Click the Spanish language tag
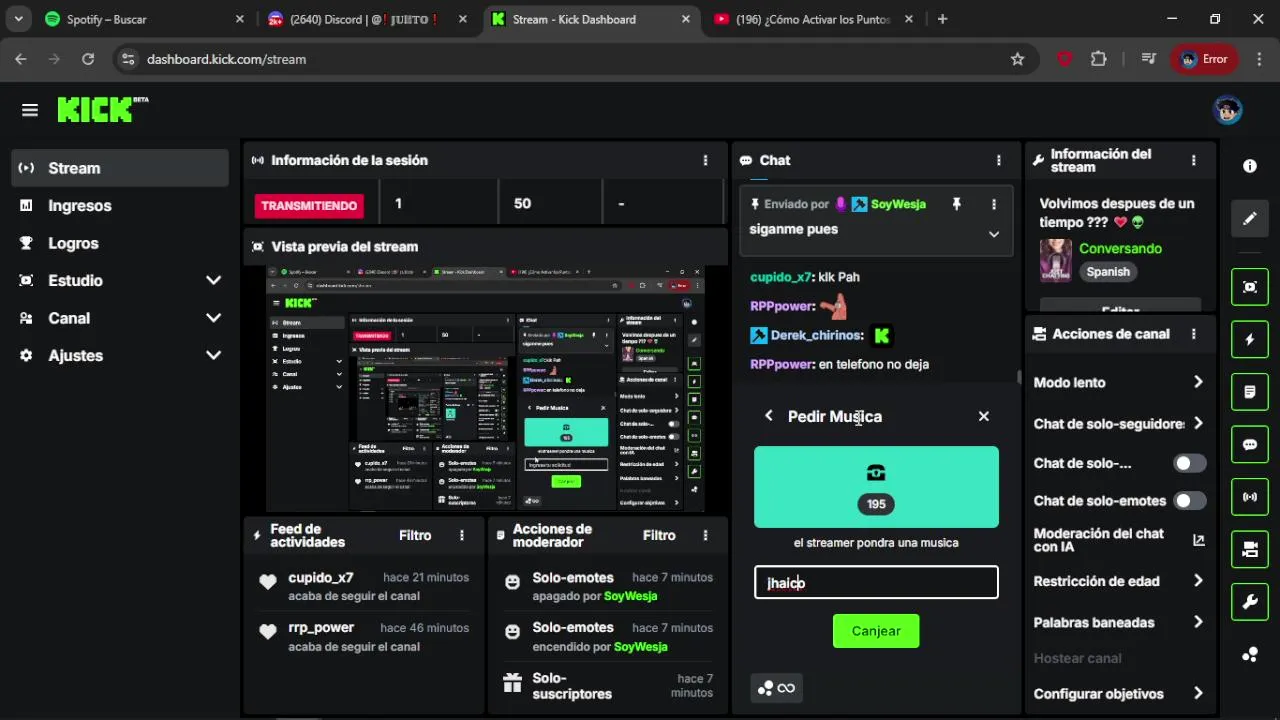Screen dimensions: 1280x720 tap(1108, 272)
